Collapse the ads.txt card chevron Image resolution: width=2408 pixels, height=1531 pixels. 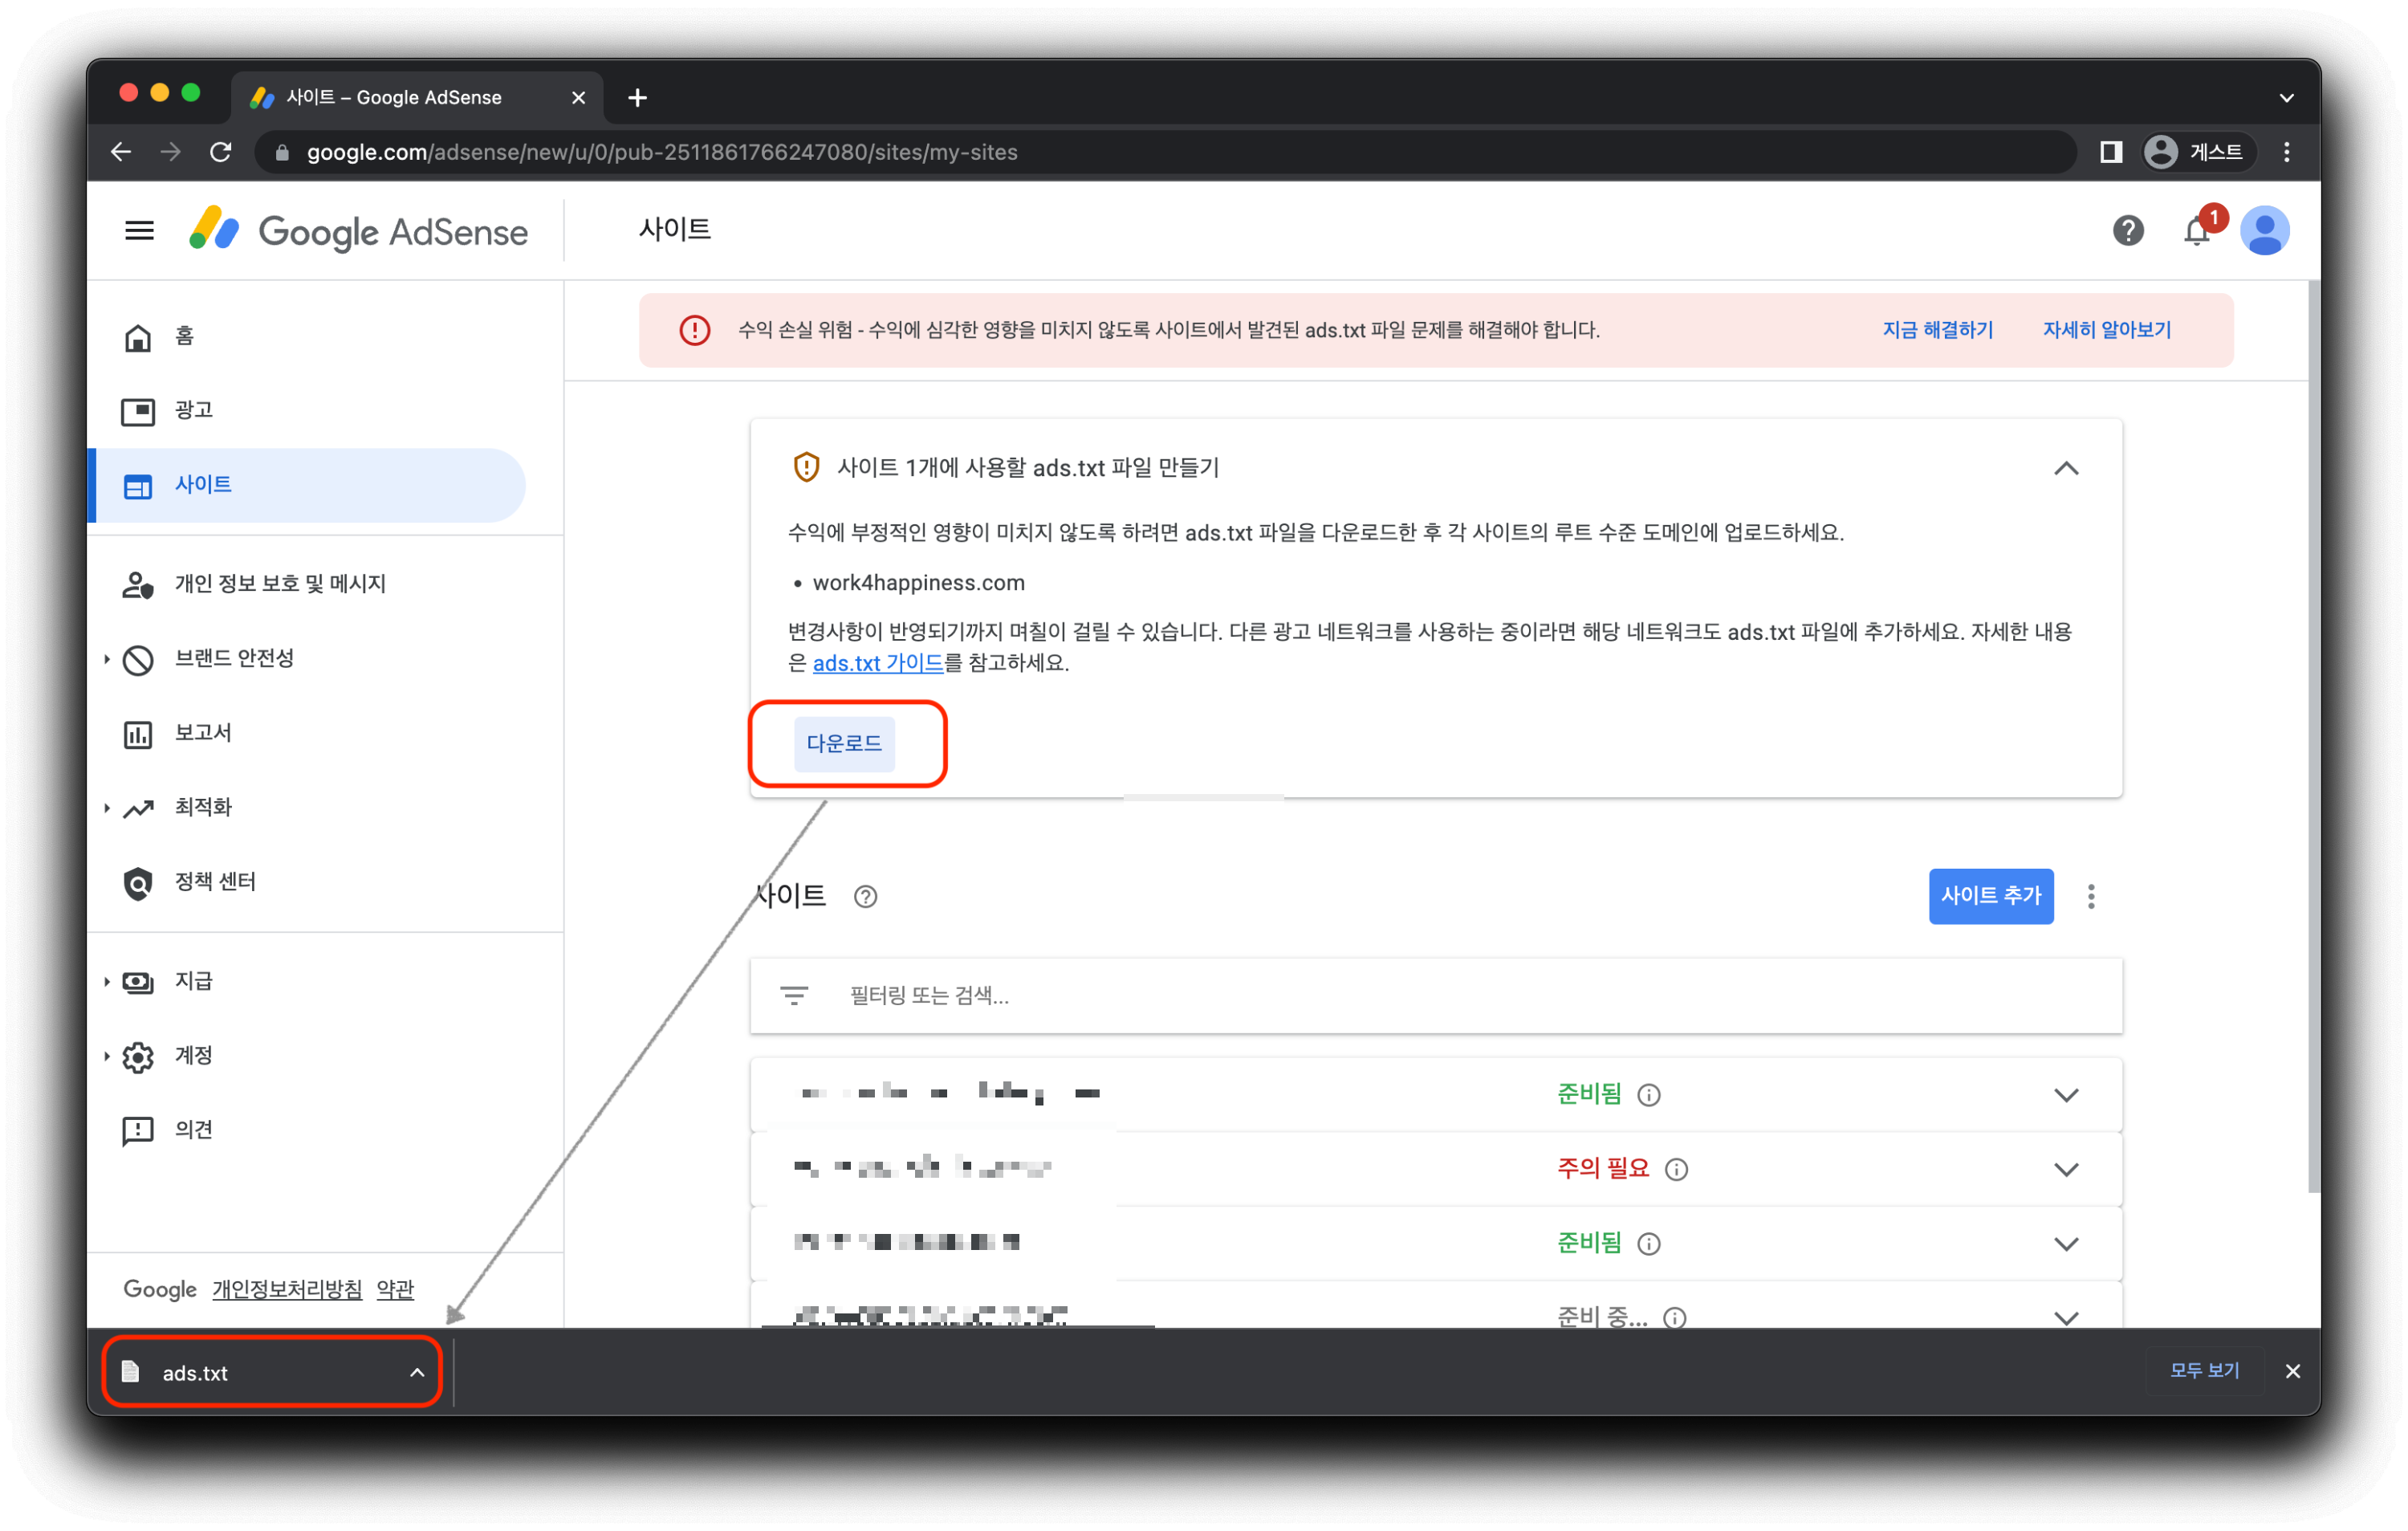click(2065, 468)
